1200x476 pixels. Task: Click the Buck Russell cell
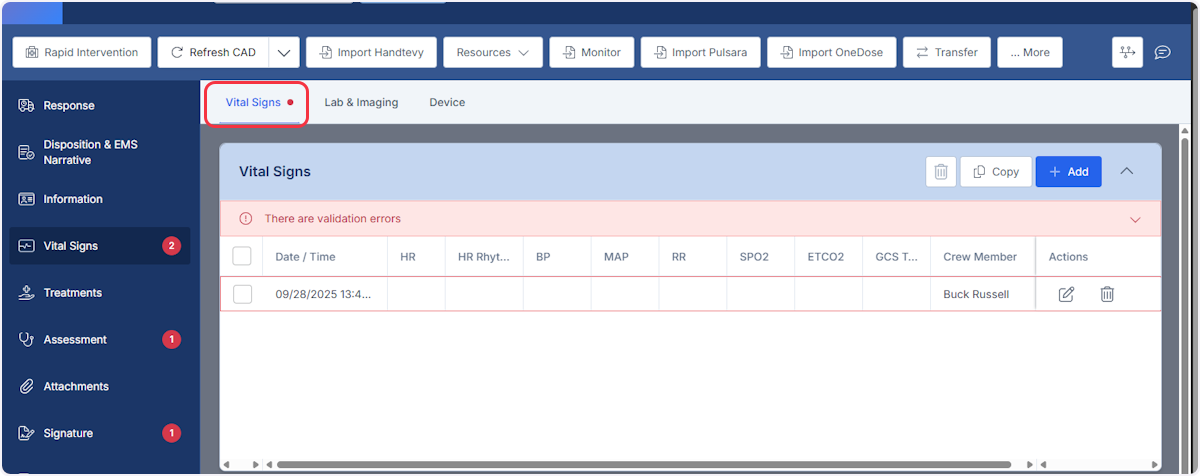click(983, 294)
